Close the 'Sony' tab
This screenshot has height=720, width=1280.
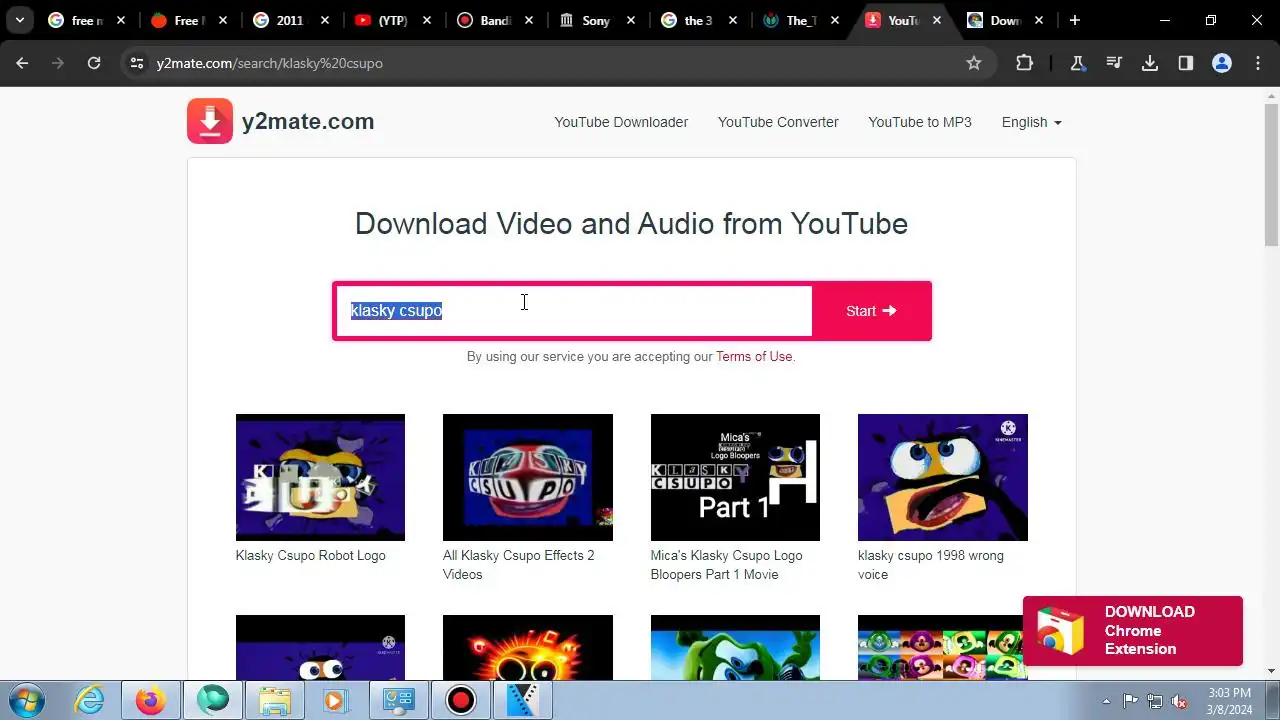point(631,20)
